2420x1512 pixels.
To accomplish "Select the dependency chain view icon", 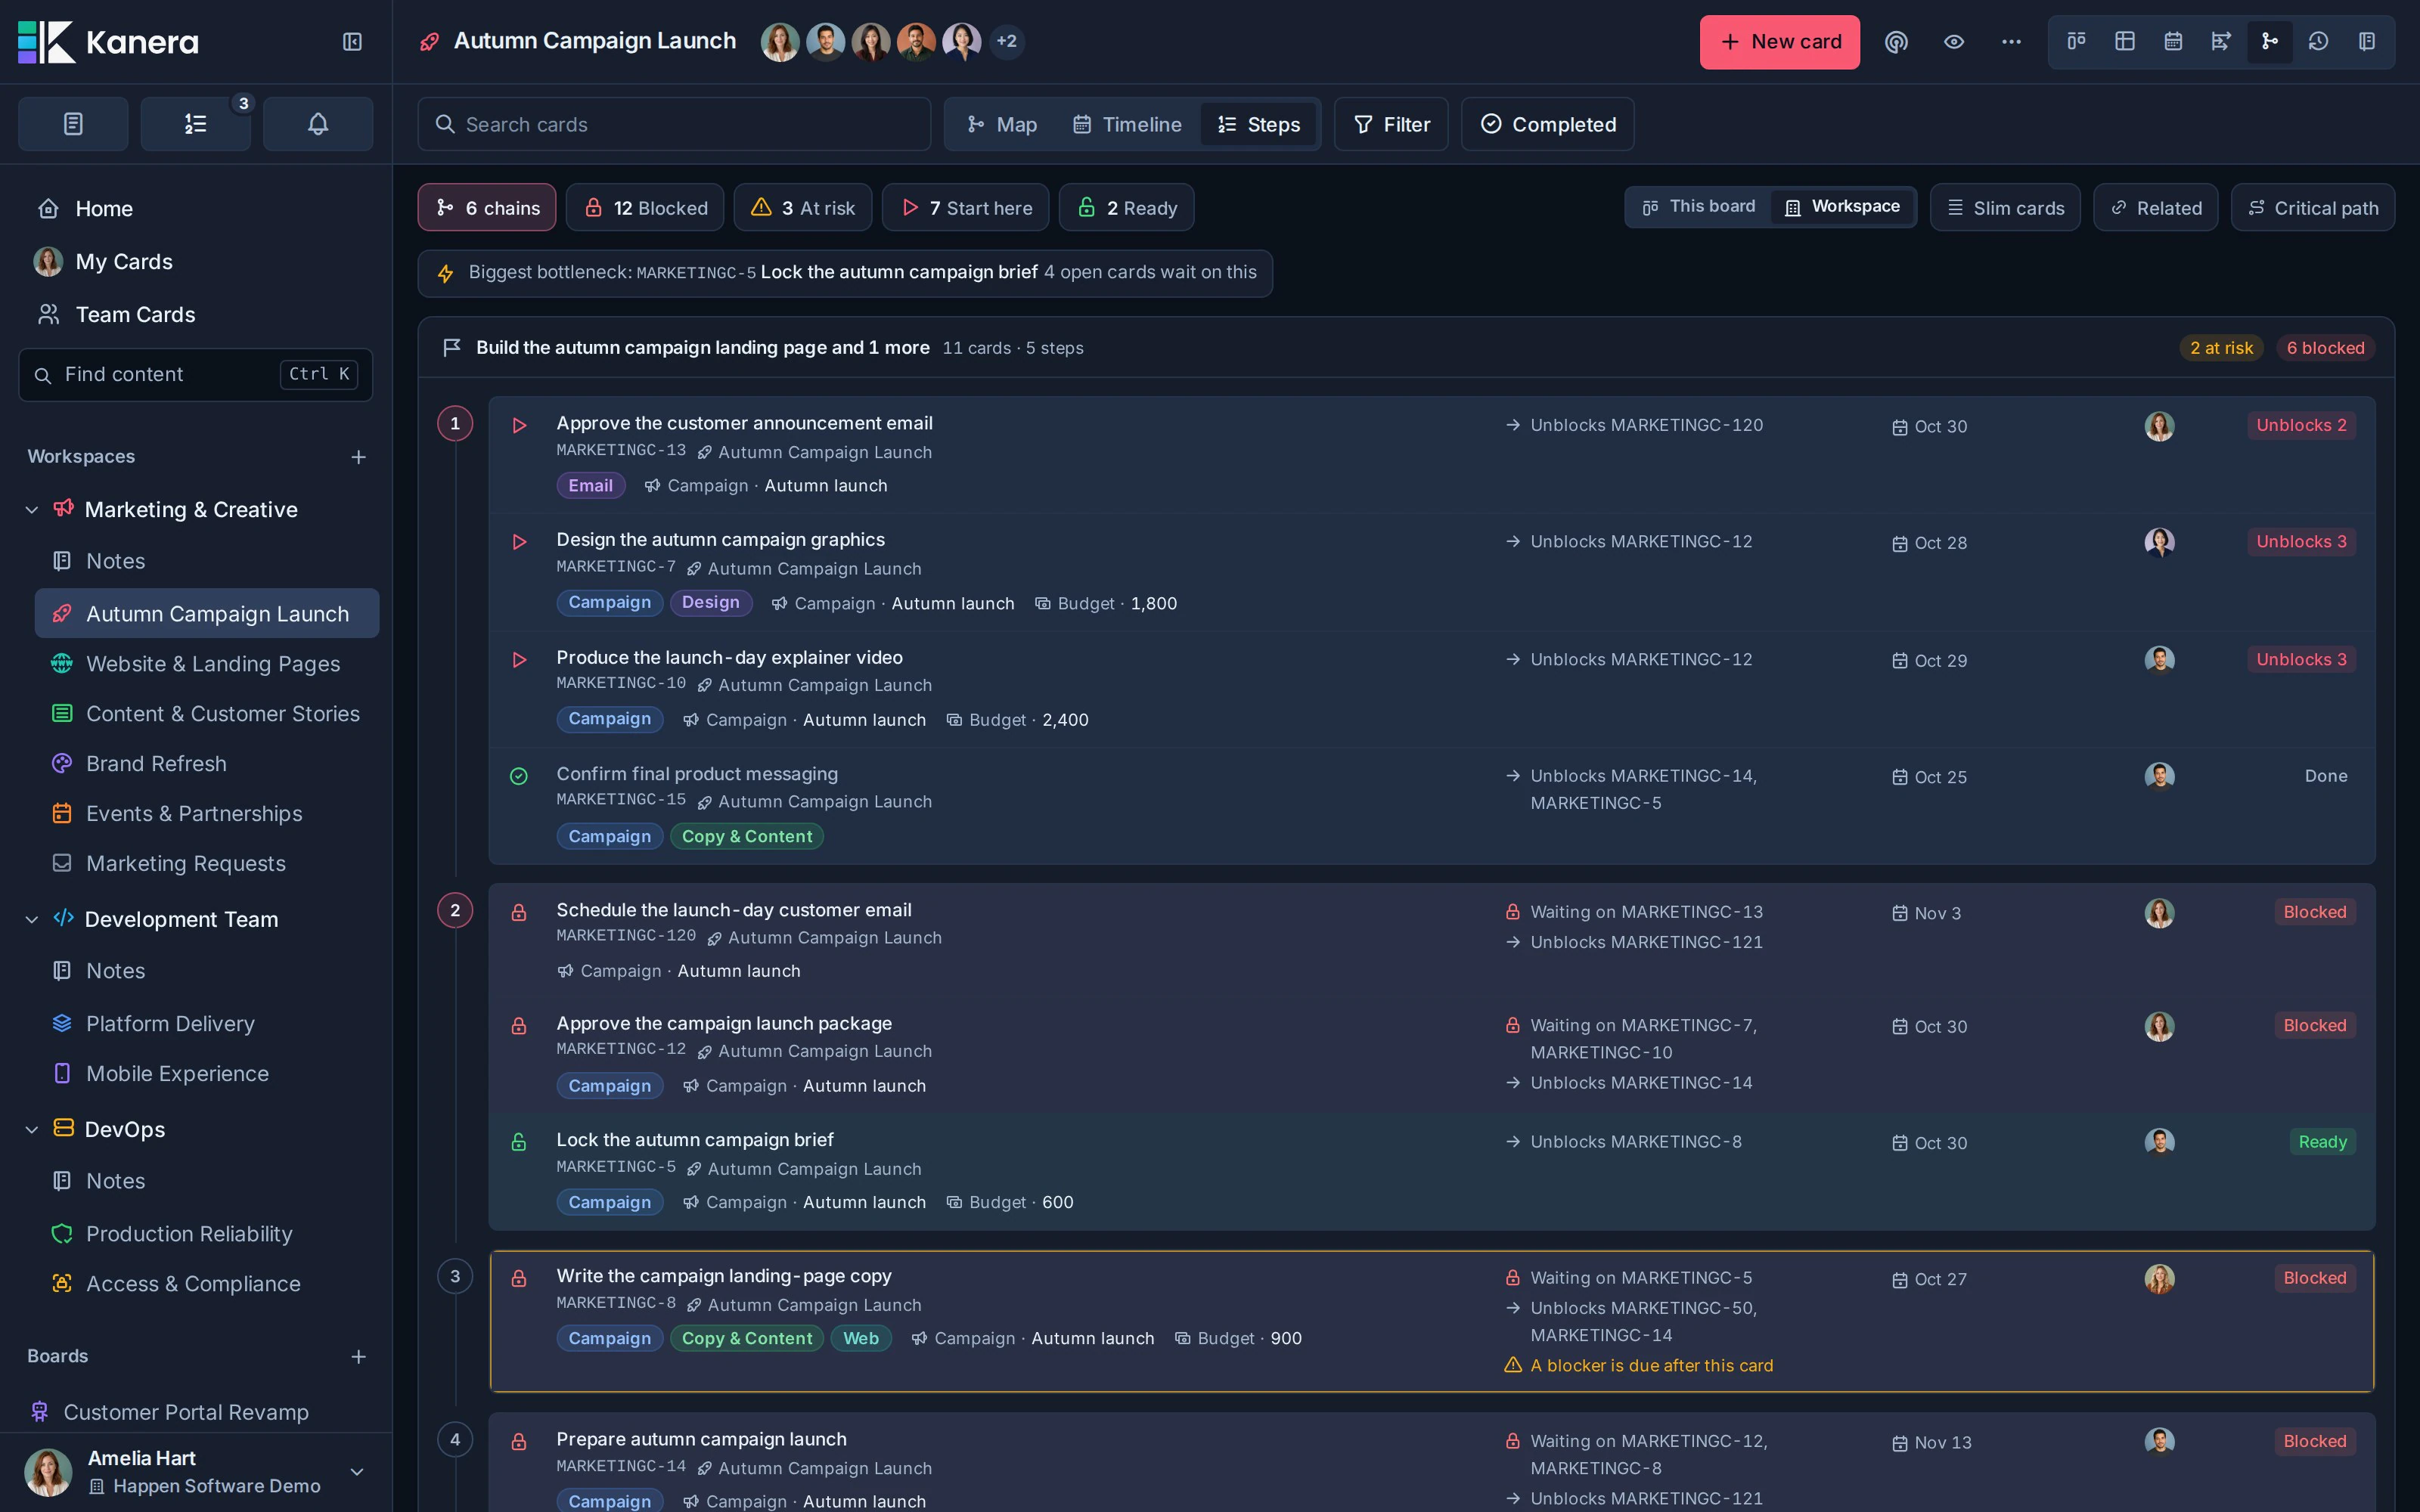I will pyautogui.click(x=2270, y=42).
